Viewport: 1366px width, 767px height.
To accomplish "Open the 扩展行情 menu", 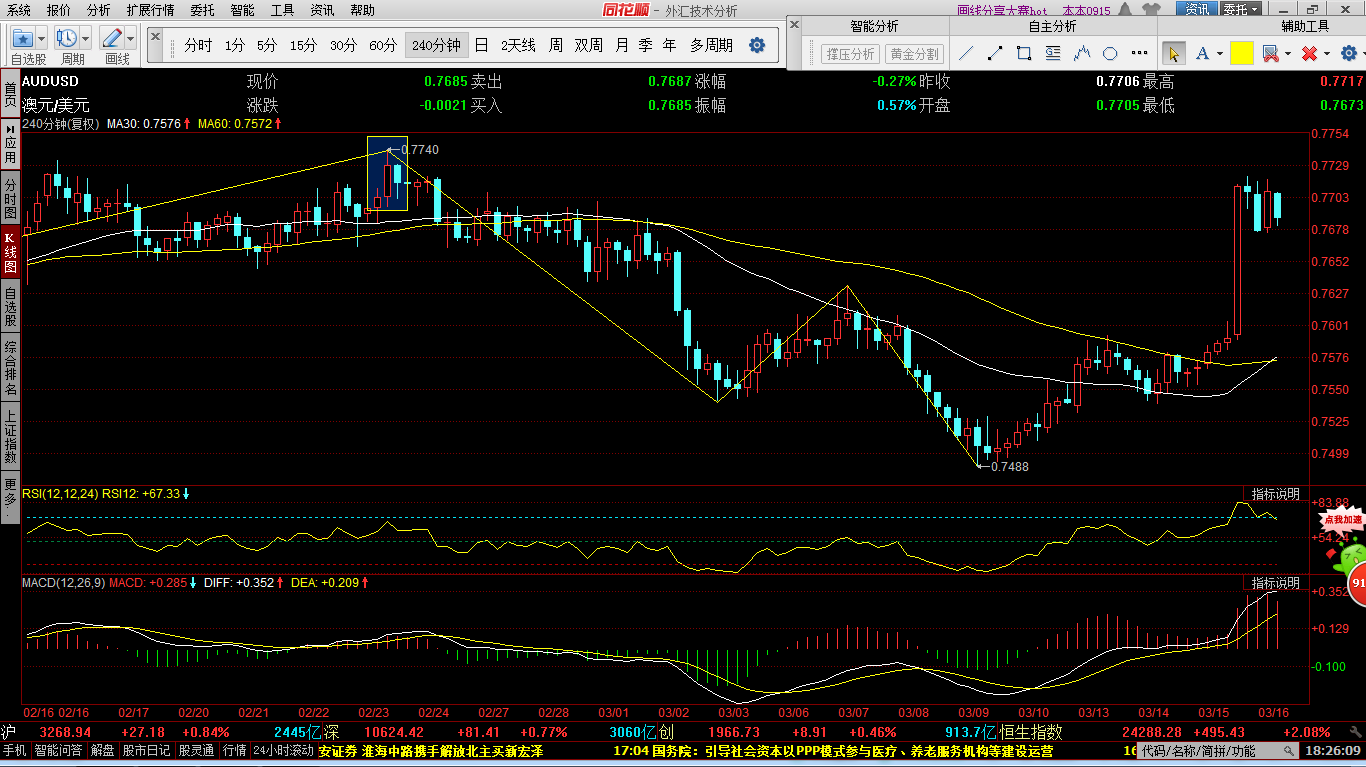I will coord(150,10).
